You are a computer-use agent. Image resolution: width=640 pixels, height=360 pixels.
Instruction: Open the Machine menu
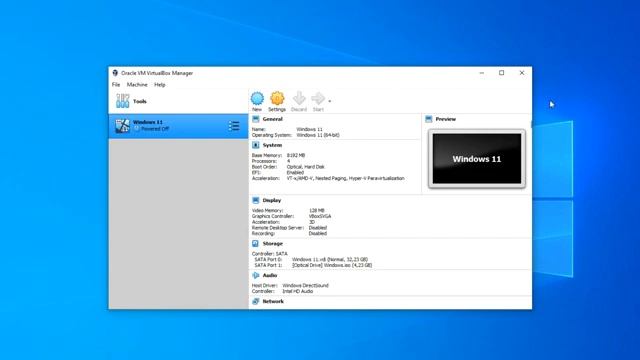tap(137, 84)
